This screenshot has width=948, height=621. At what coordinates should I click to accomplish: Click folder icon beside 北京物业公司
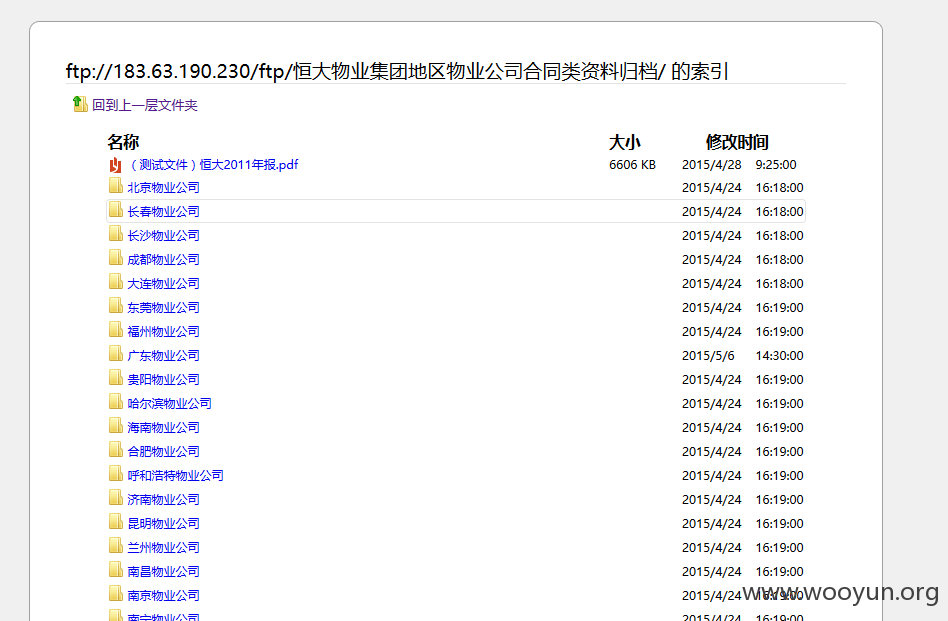tap(115, 185)
